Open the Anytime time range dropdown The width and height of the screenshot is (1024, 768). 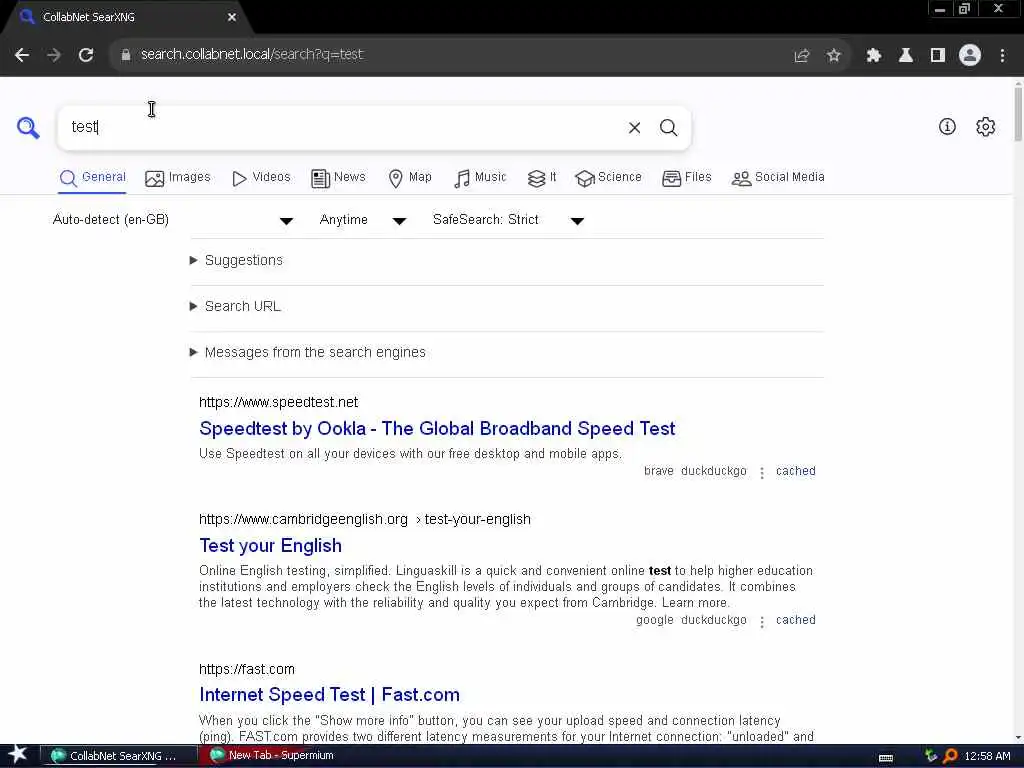tap(362, 220)
